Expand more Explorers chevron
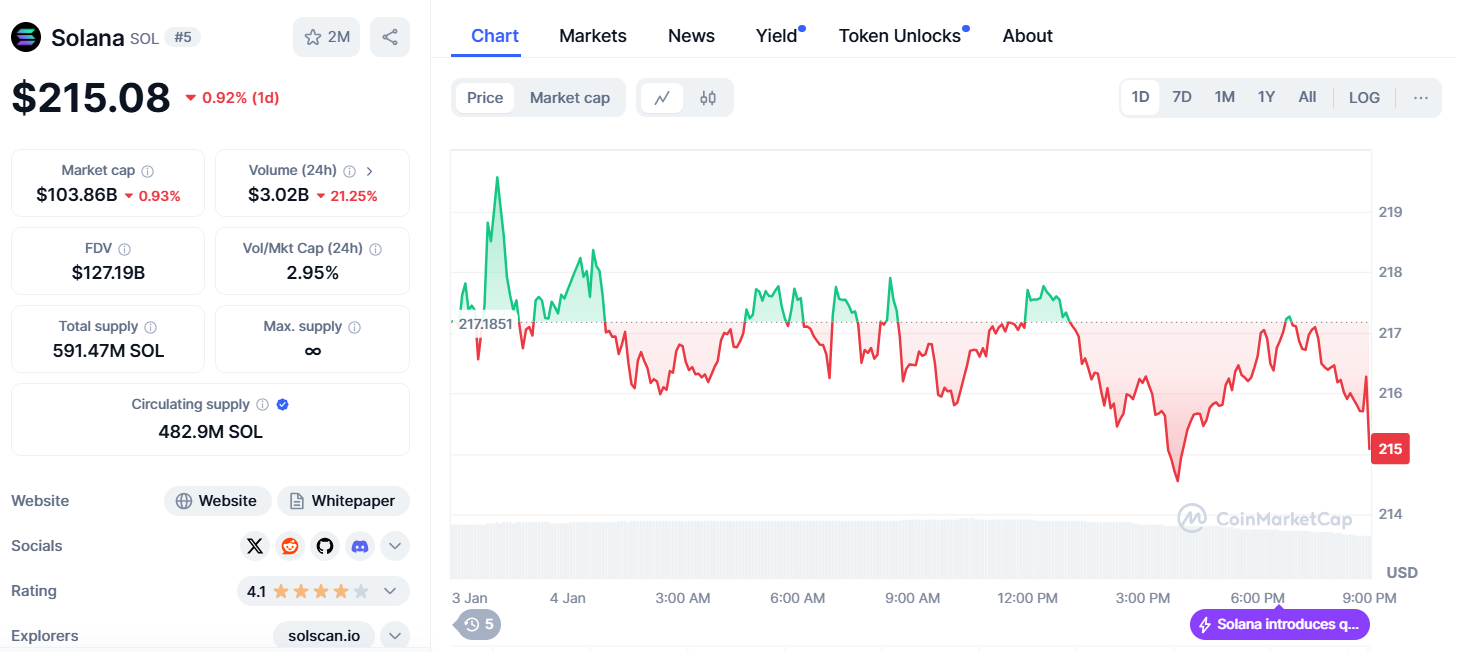This screenshot has width=1457, height=652. 395,636
